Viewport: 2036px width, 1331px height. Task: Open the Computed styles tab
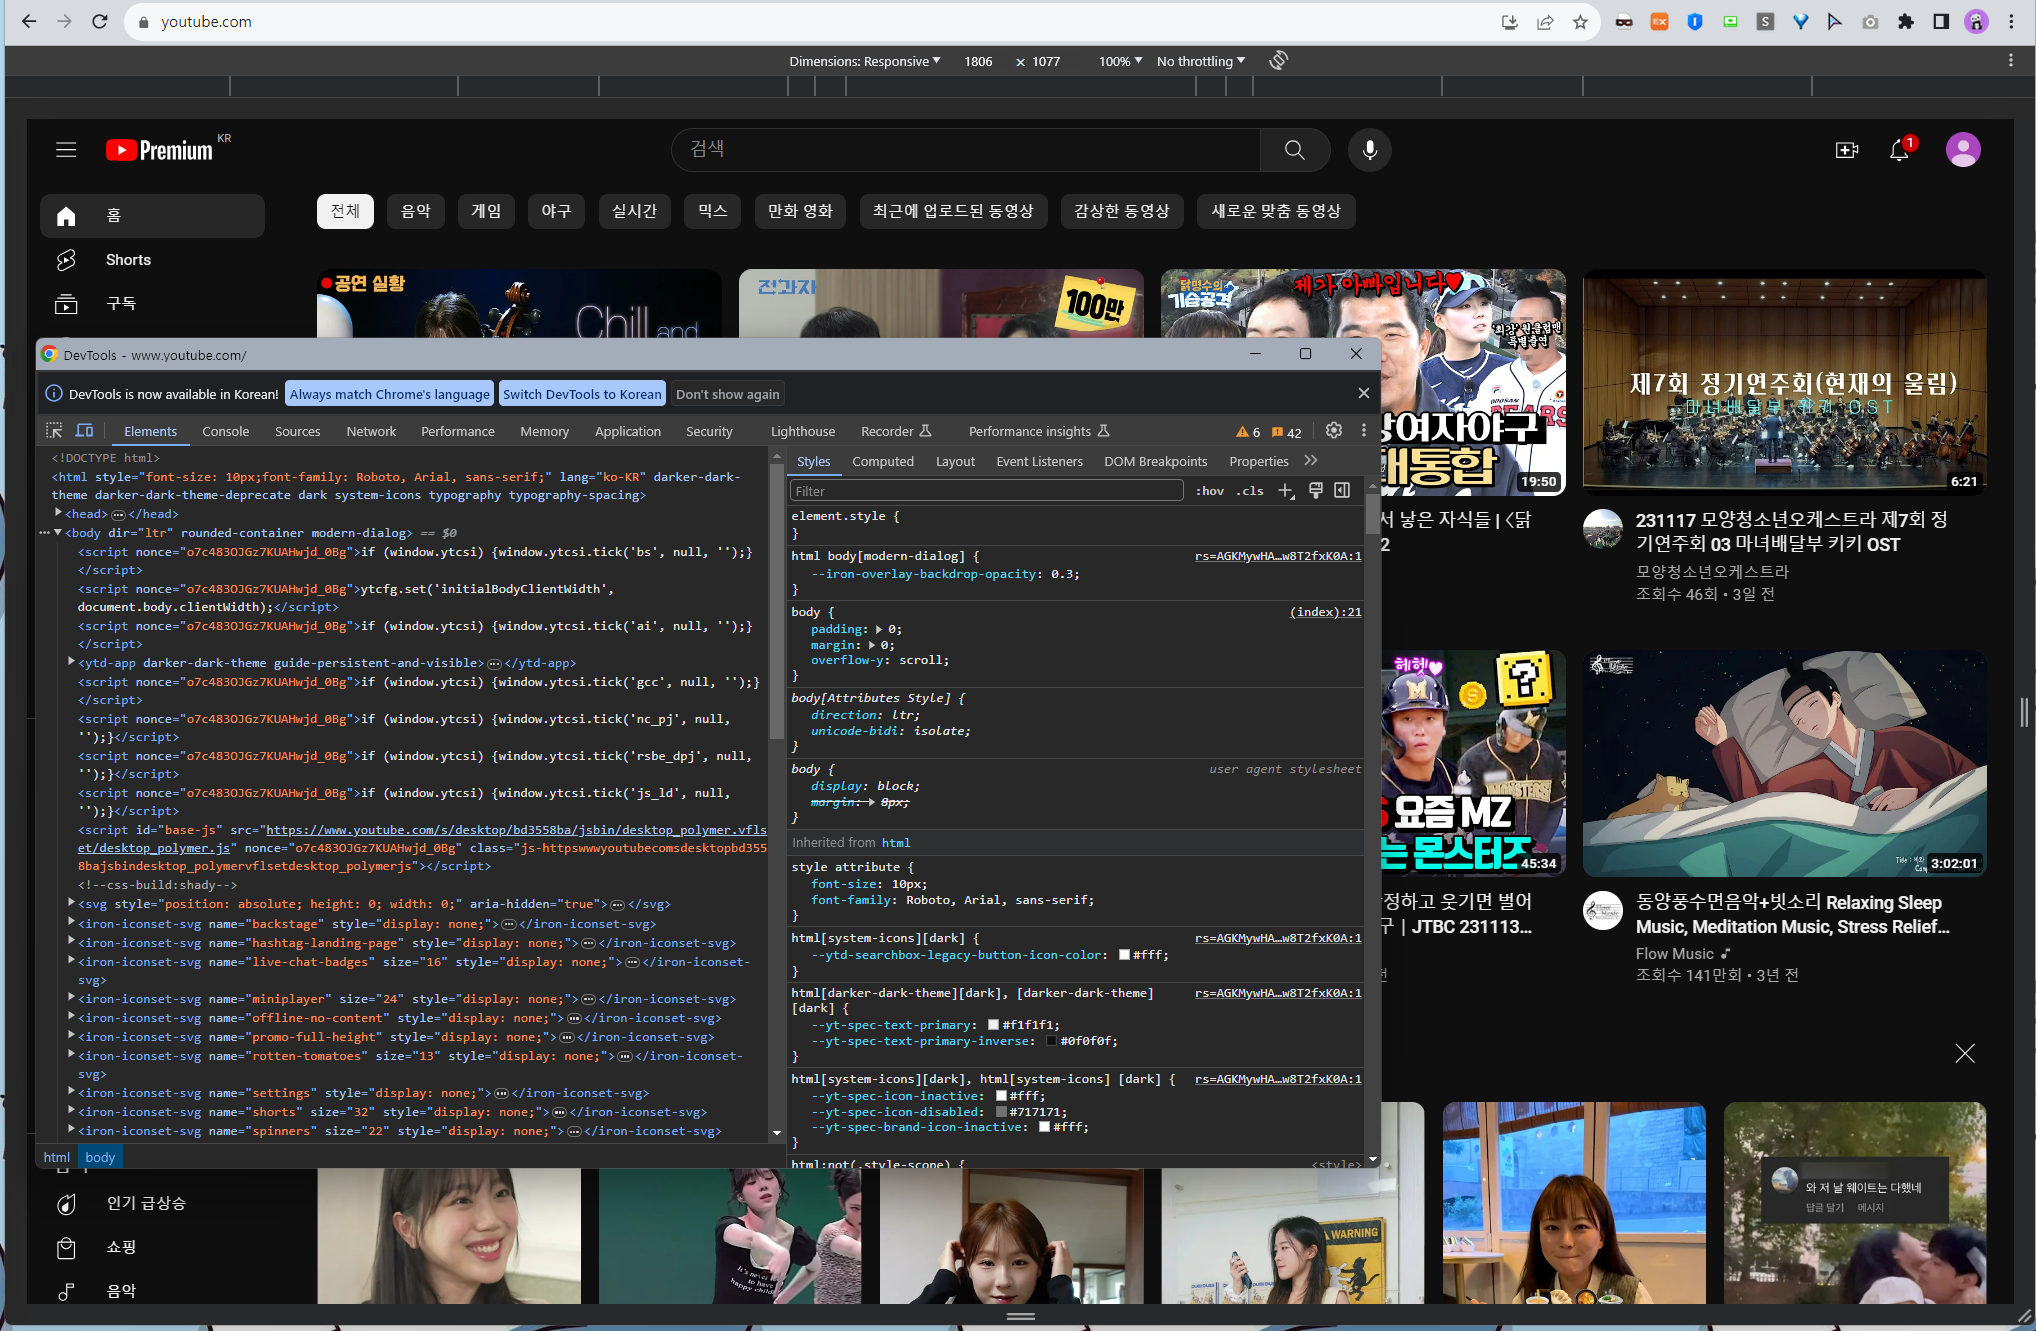click(882, 461)
